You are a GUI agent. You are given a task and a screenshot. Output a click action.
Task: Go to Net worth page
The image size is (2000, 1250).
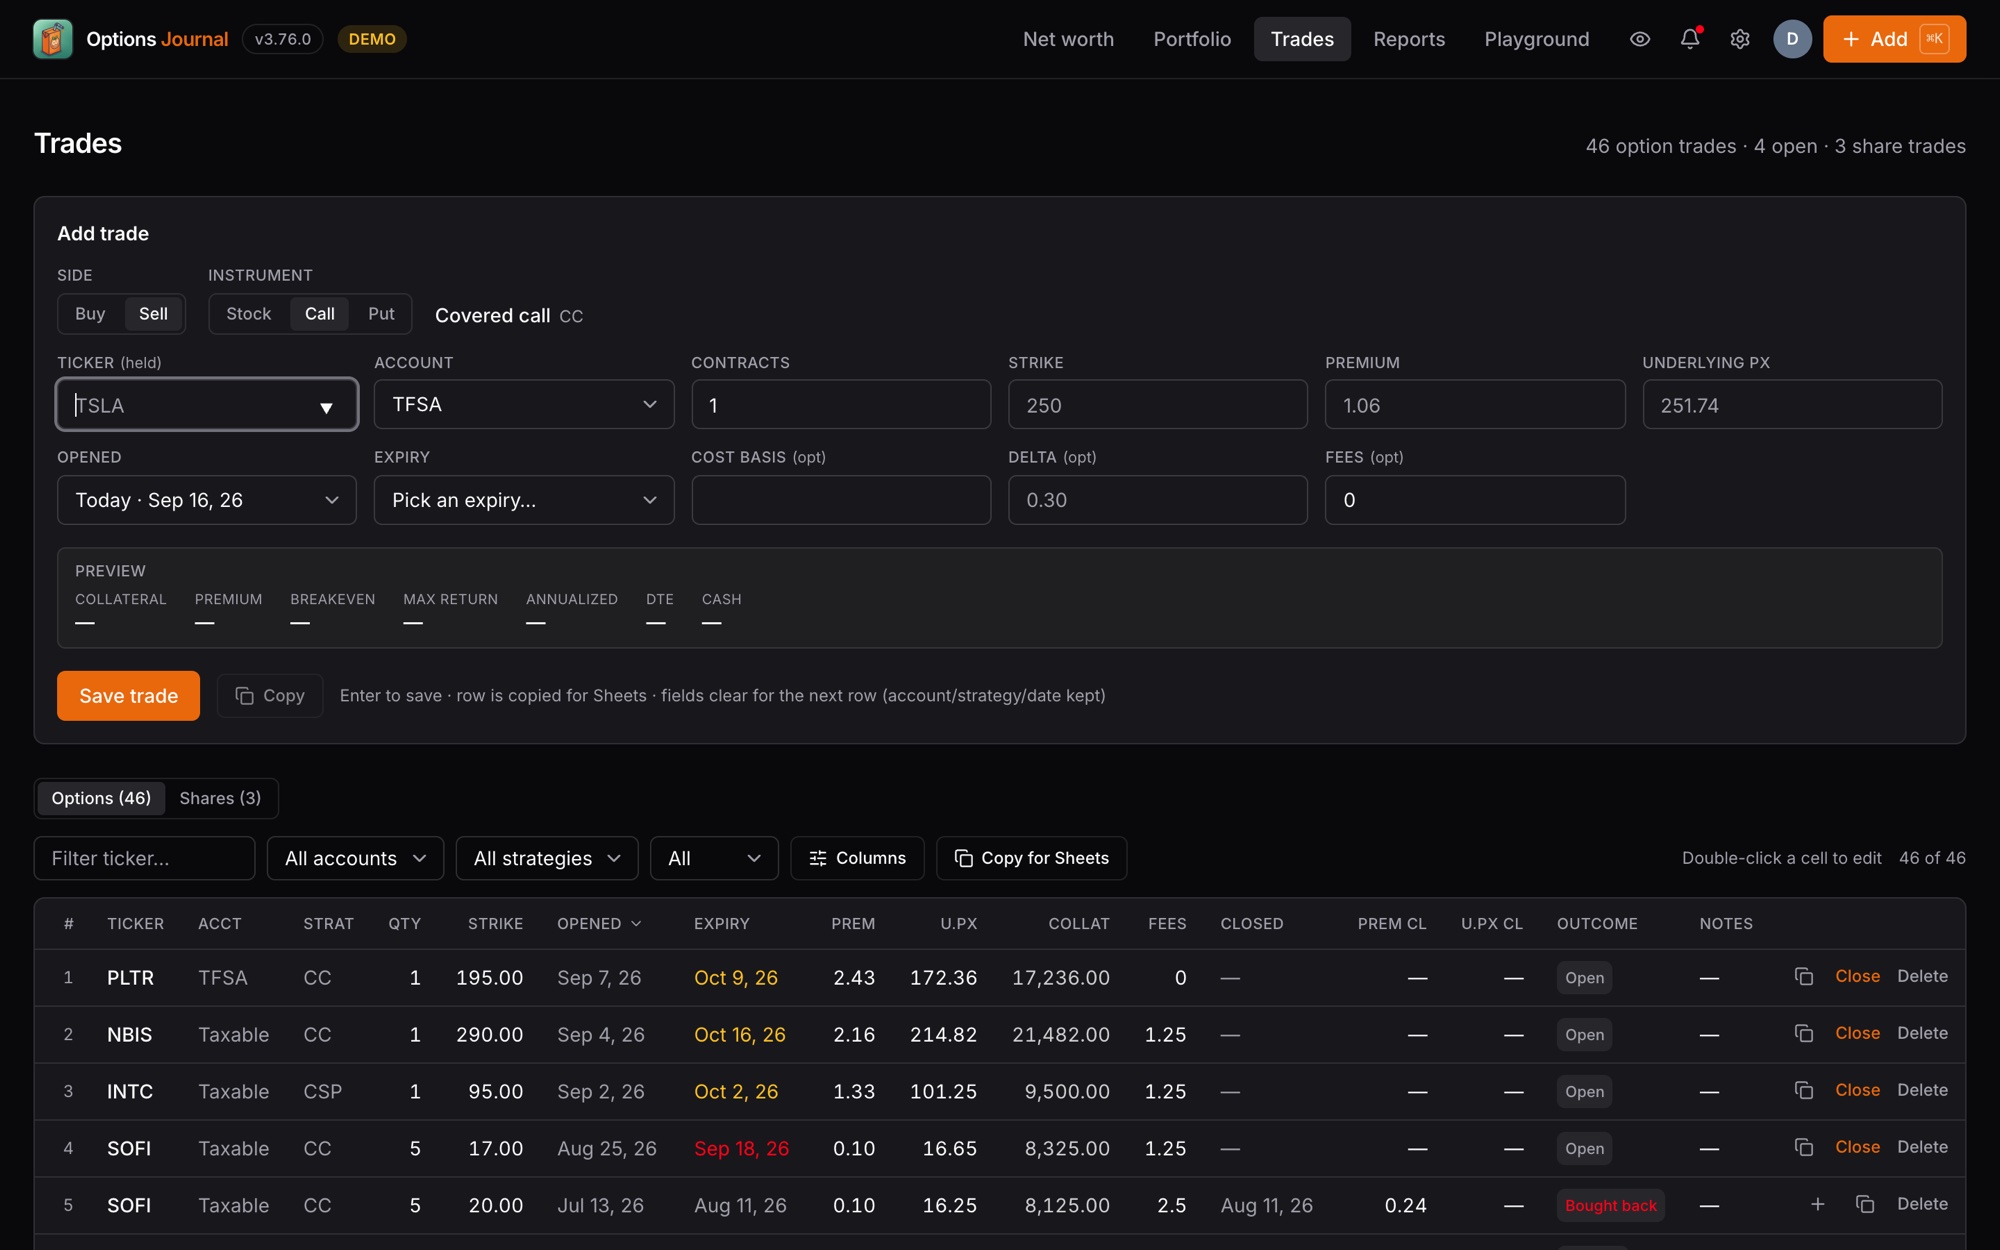[1068, 39]
